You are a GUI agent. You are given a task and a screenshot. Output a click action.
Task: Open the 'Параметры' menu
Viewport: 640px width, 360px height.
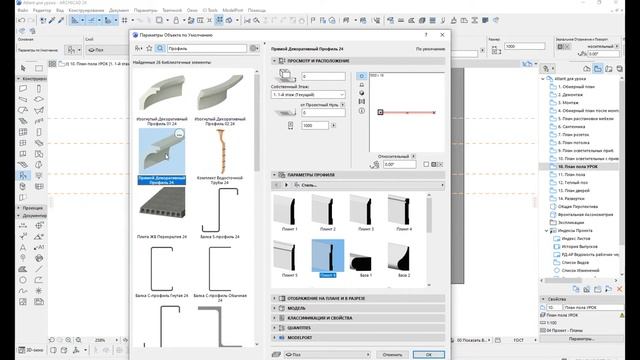coord(145,10)
